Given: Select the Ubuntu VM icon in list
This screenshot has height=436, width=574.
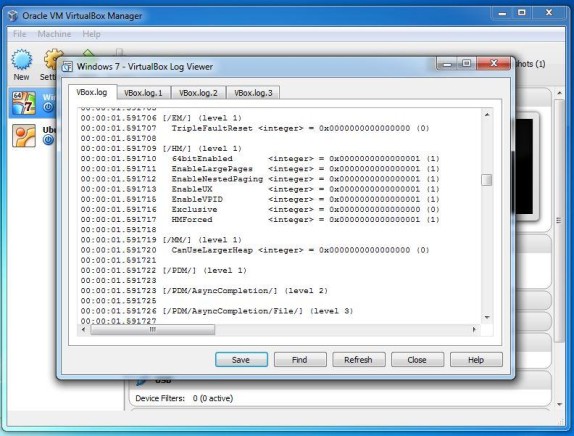Looking at the screenshot, I should (x=24, y=135).
